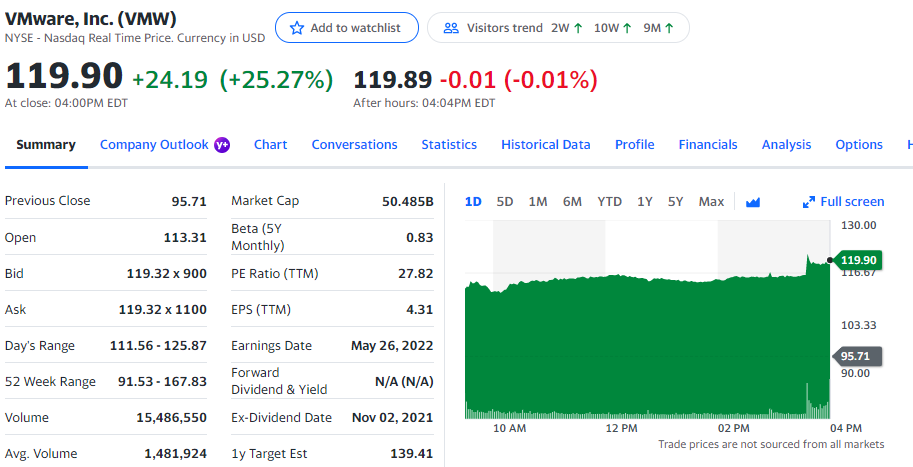
Task: Click the 130.00 label on price axis
Action: (x=858, y=225)
